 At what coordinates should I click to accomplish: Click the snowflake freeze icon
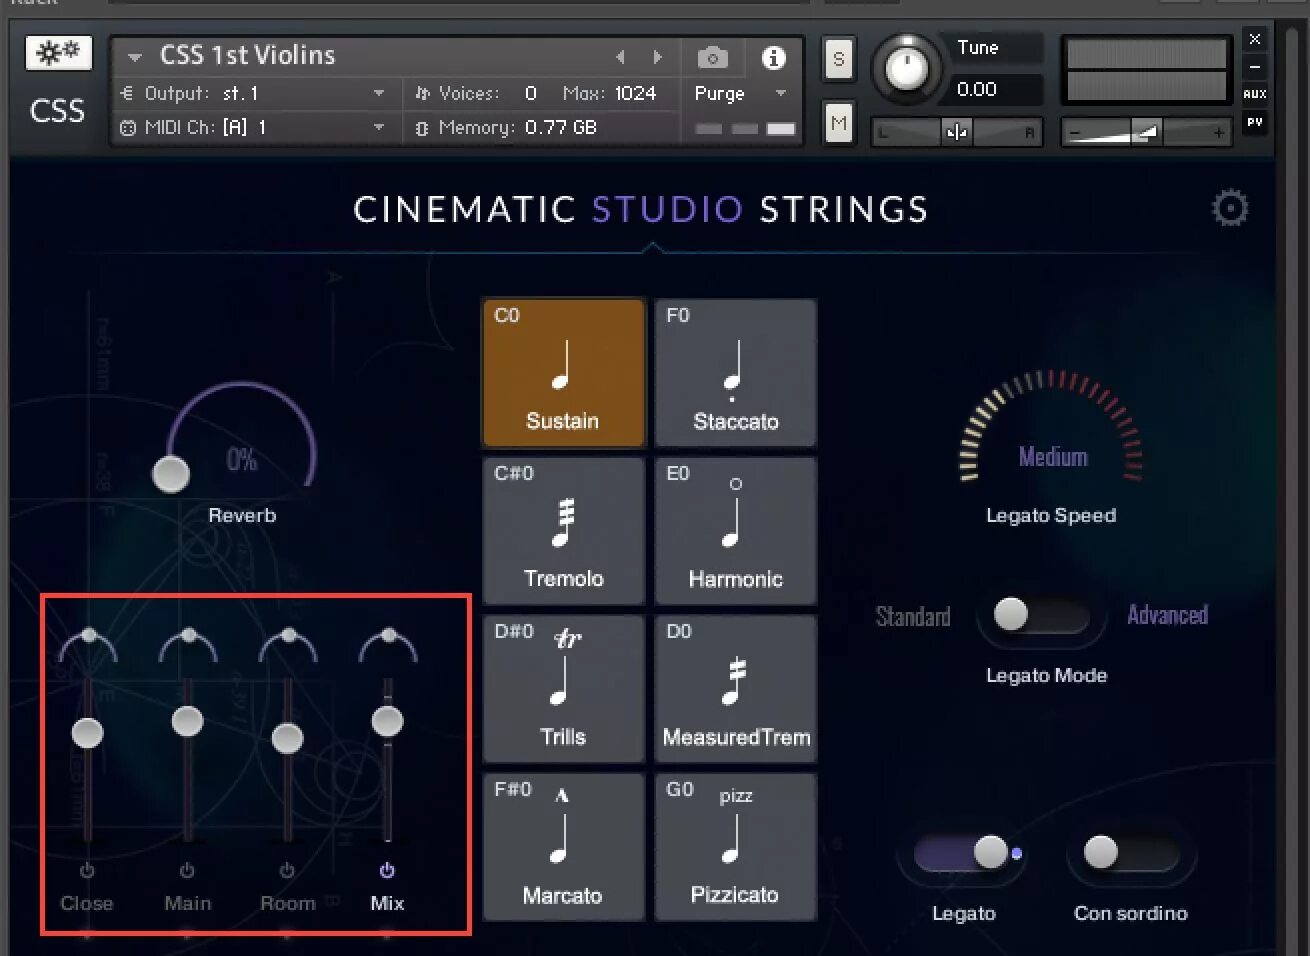(58, 53)
